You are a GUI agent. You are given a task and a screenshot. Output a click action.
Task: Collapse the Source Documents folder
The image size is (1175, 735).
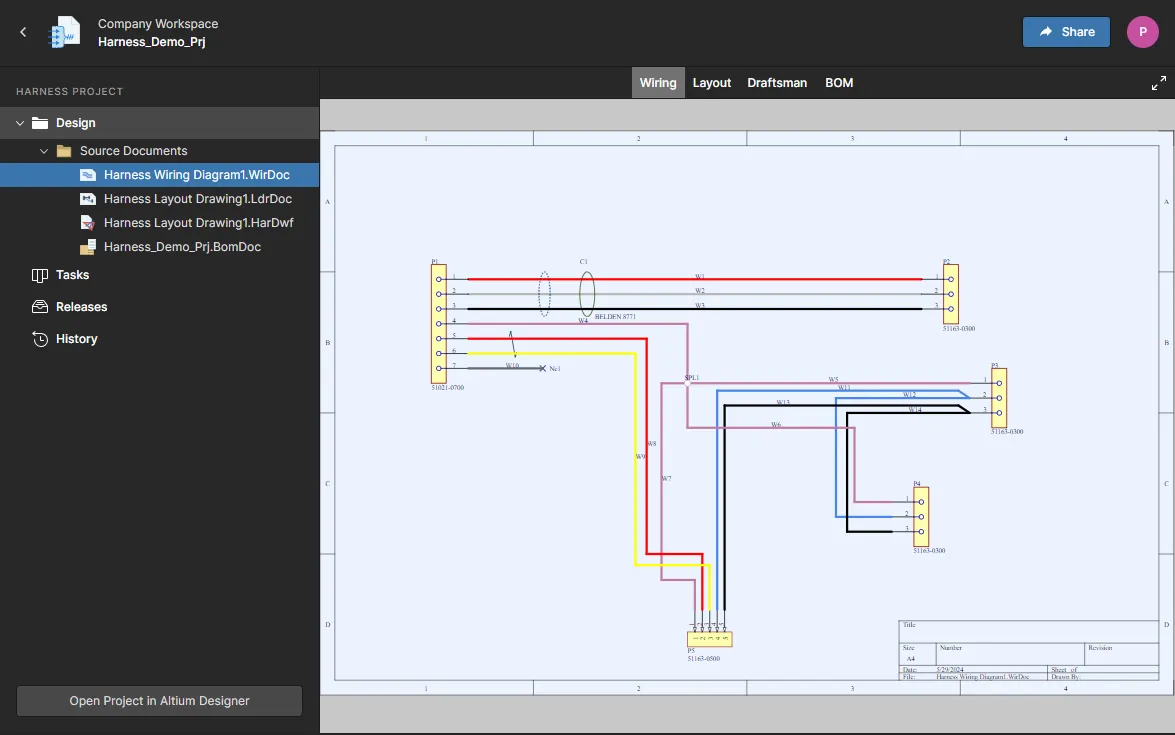(x=44, y=151)
